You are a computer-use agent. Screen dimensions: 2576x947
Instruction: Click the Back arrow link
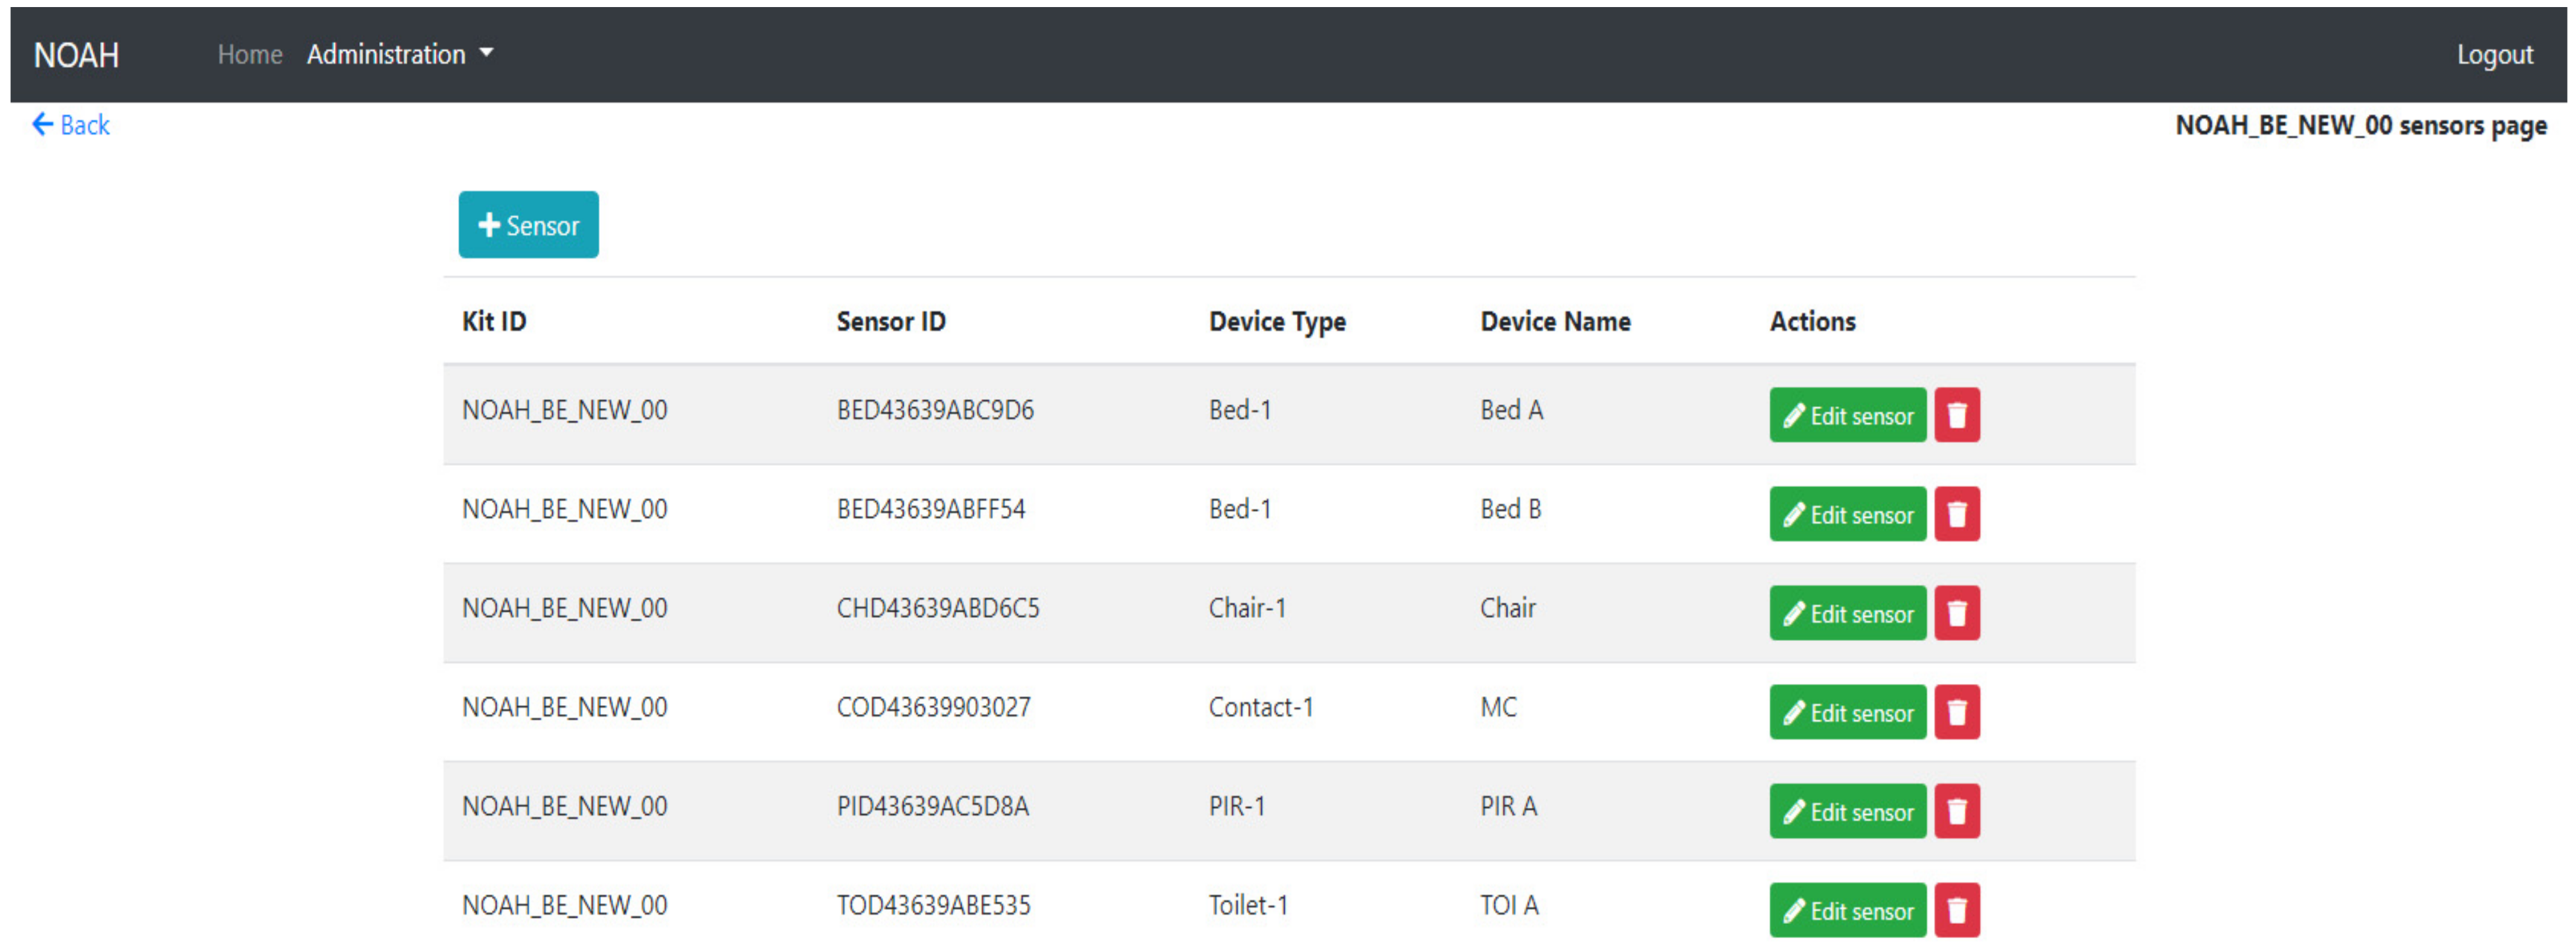(x=71, y=125)
